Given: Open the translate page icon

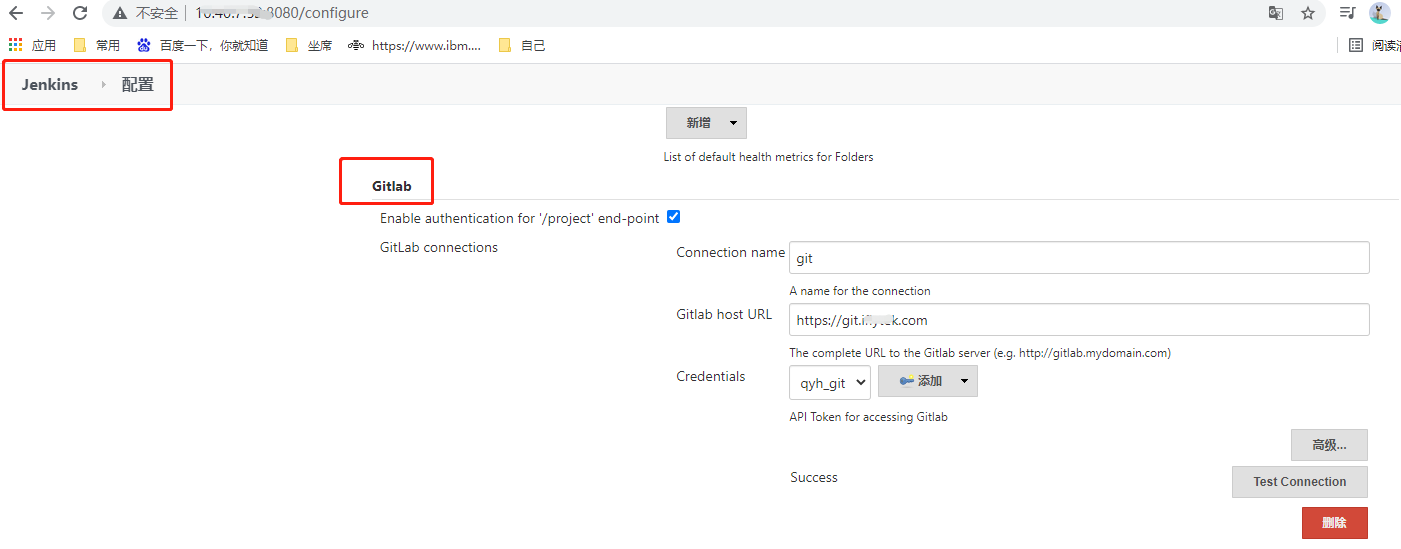Looking at the screenshot, I should click(1275, 14).
